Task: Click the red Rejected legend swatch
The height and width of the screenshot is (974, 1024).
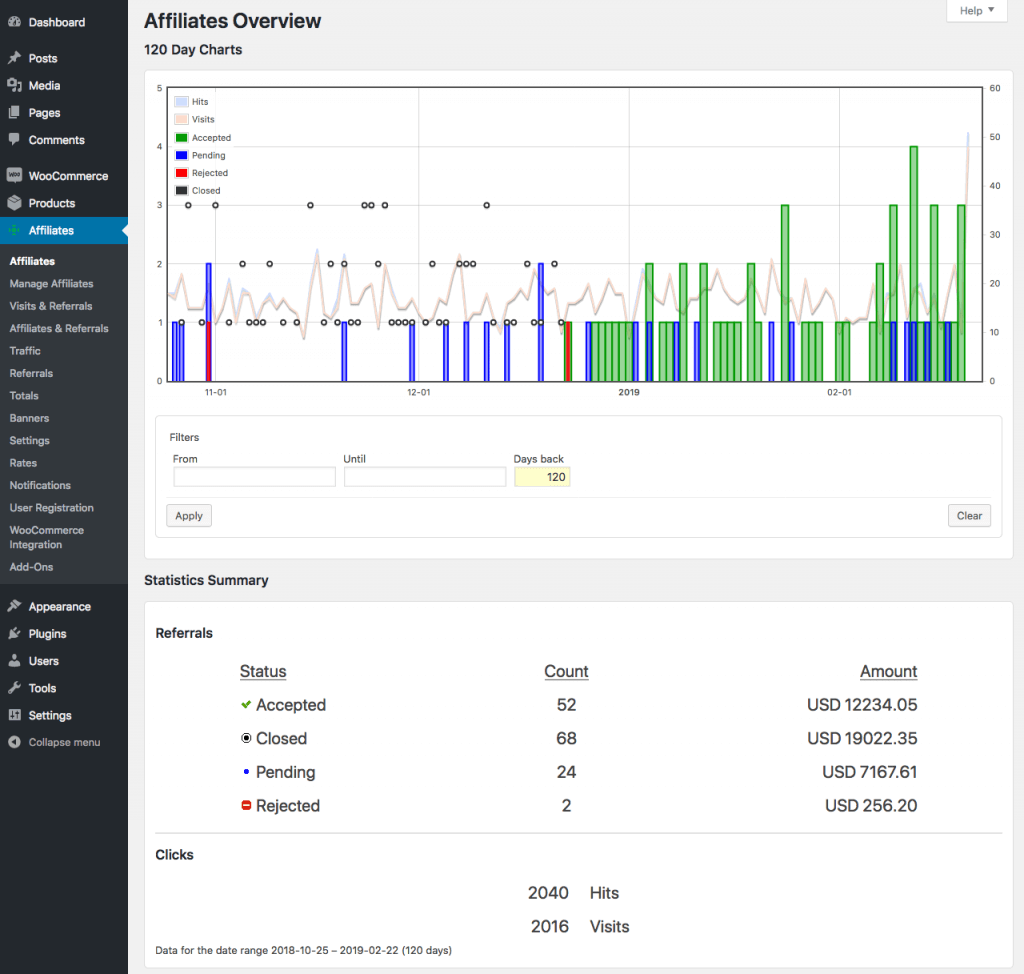Action: coord(182,172)
